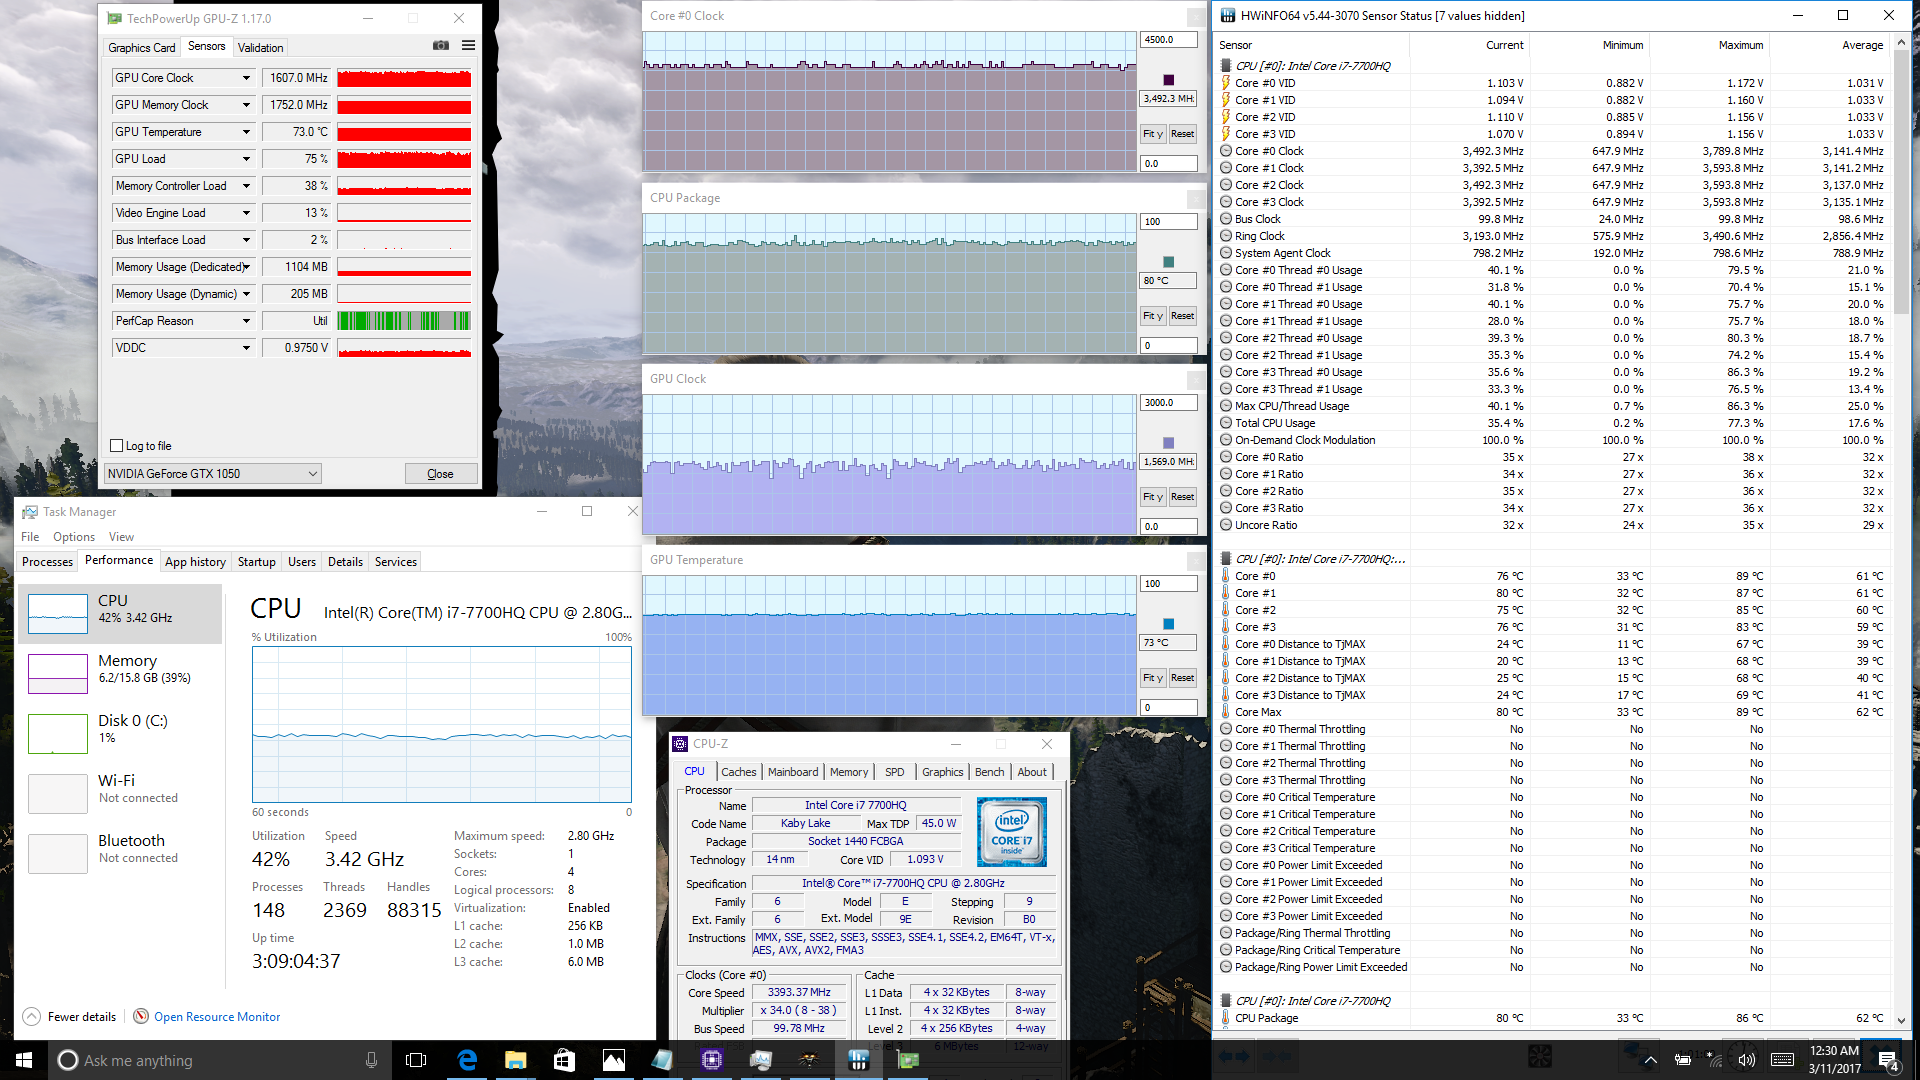
Task: Select the Disk 0 (C:) performance thumbnail
Action: [58, 733]
